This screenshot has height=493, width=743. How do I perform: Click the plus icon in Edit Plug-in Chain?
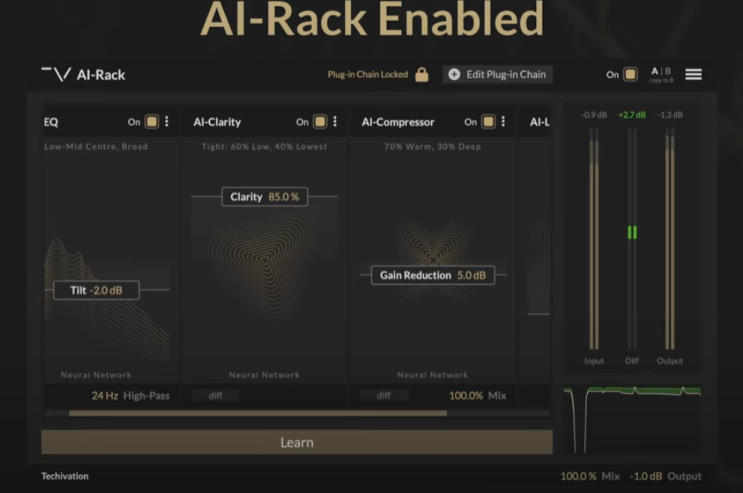pyautogui.click(x=454, y=74)
